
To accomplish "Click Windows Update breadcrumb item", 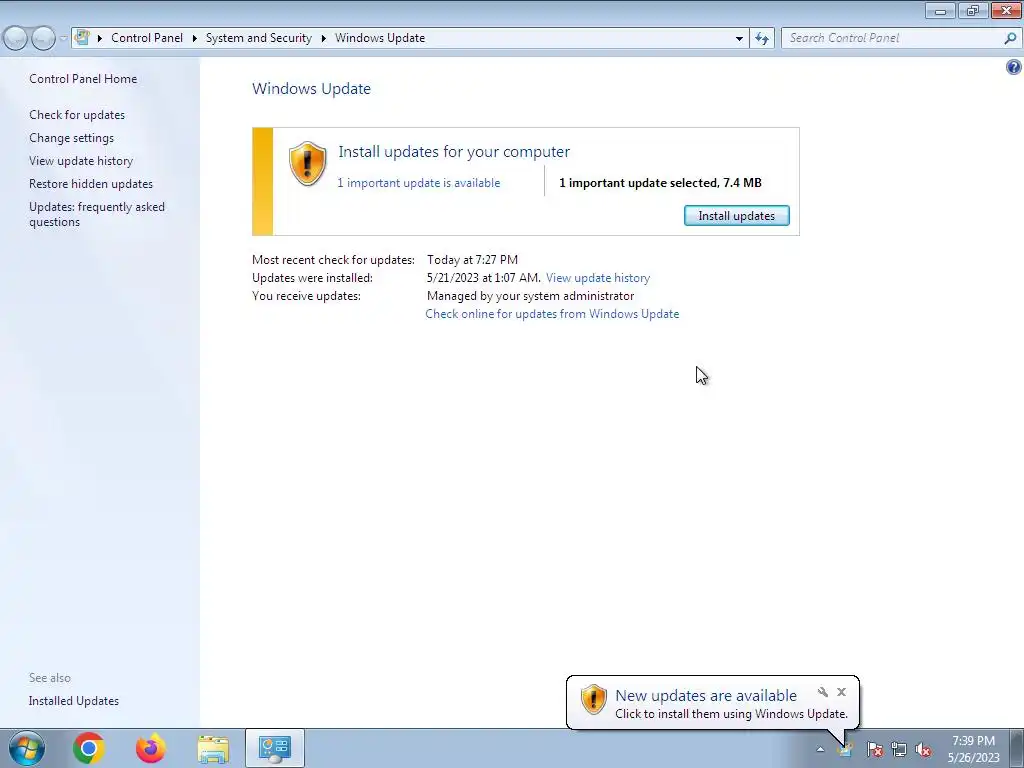I will [x=380, y=38].
